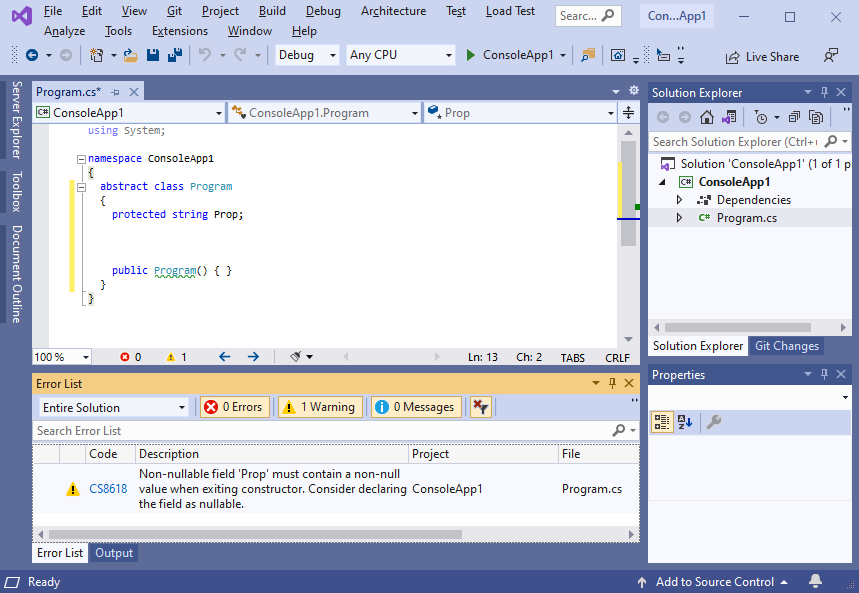Click the Alphabetical sort icon in Properties

point(685,422)
